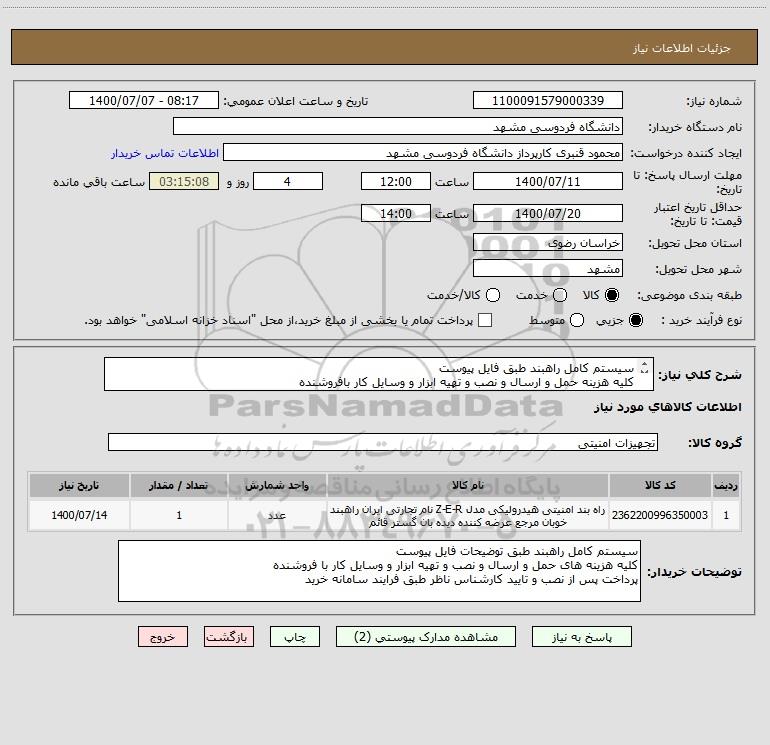This screenshot has height=745, width=770.
Task: Click the remaining days field showing 4
Action: (x=287, y=181)
